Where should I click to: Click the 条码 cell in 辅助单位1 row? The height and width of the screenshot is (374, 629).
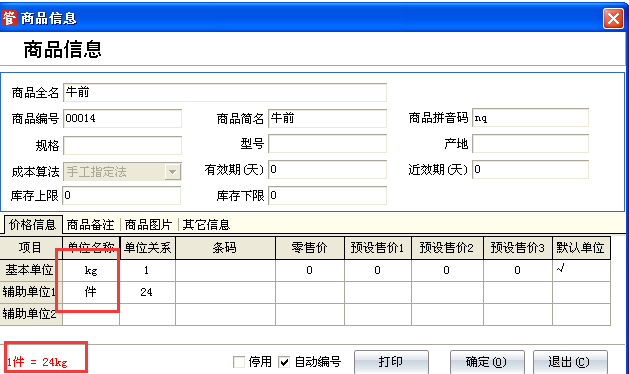coord(225,292)
